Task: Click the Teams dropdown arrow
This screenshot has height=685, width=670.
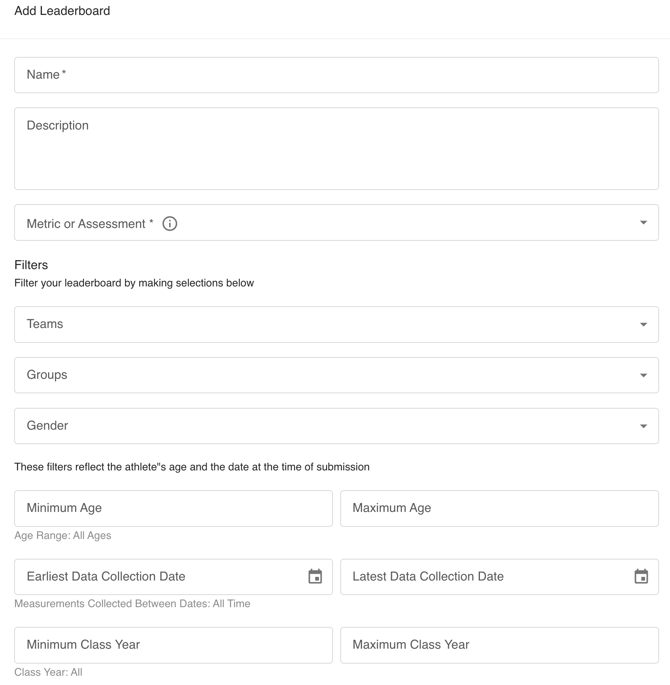Action: click(x=643, y=325)
